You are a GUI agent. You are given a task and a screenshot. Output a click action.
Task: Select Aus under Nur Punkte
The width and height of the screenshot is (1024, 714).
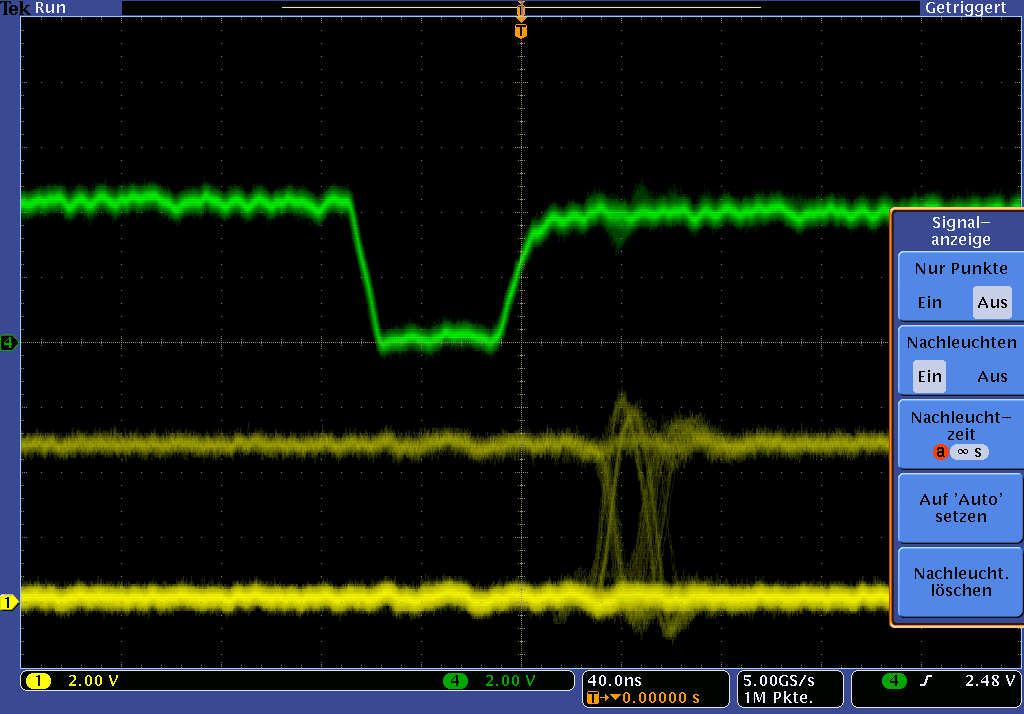[992, 302]
